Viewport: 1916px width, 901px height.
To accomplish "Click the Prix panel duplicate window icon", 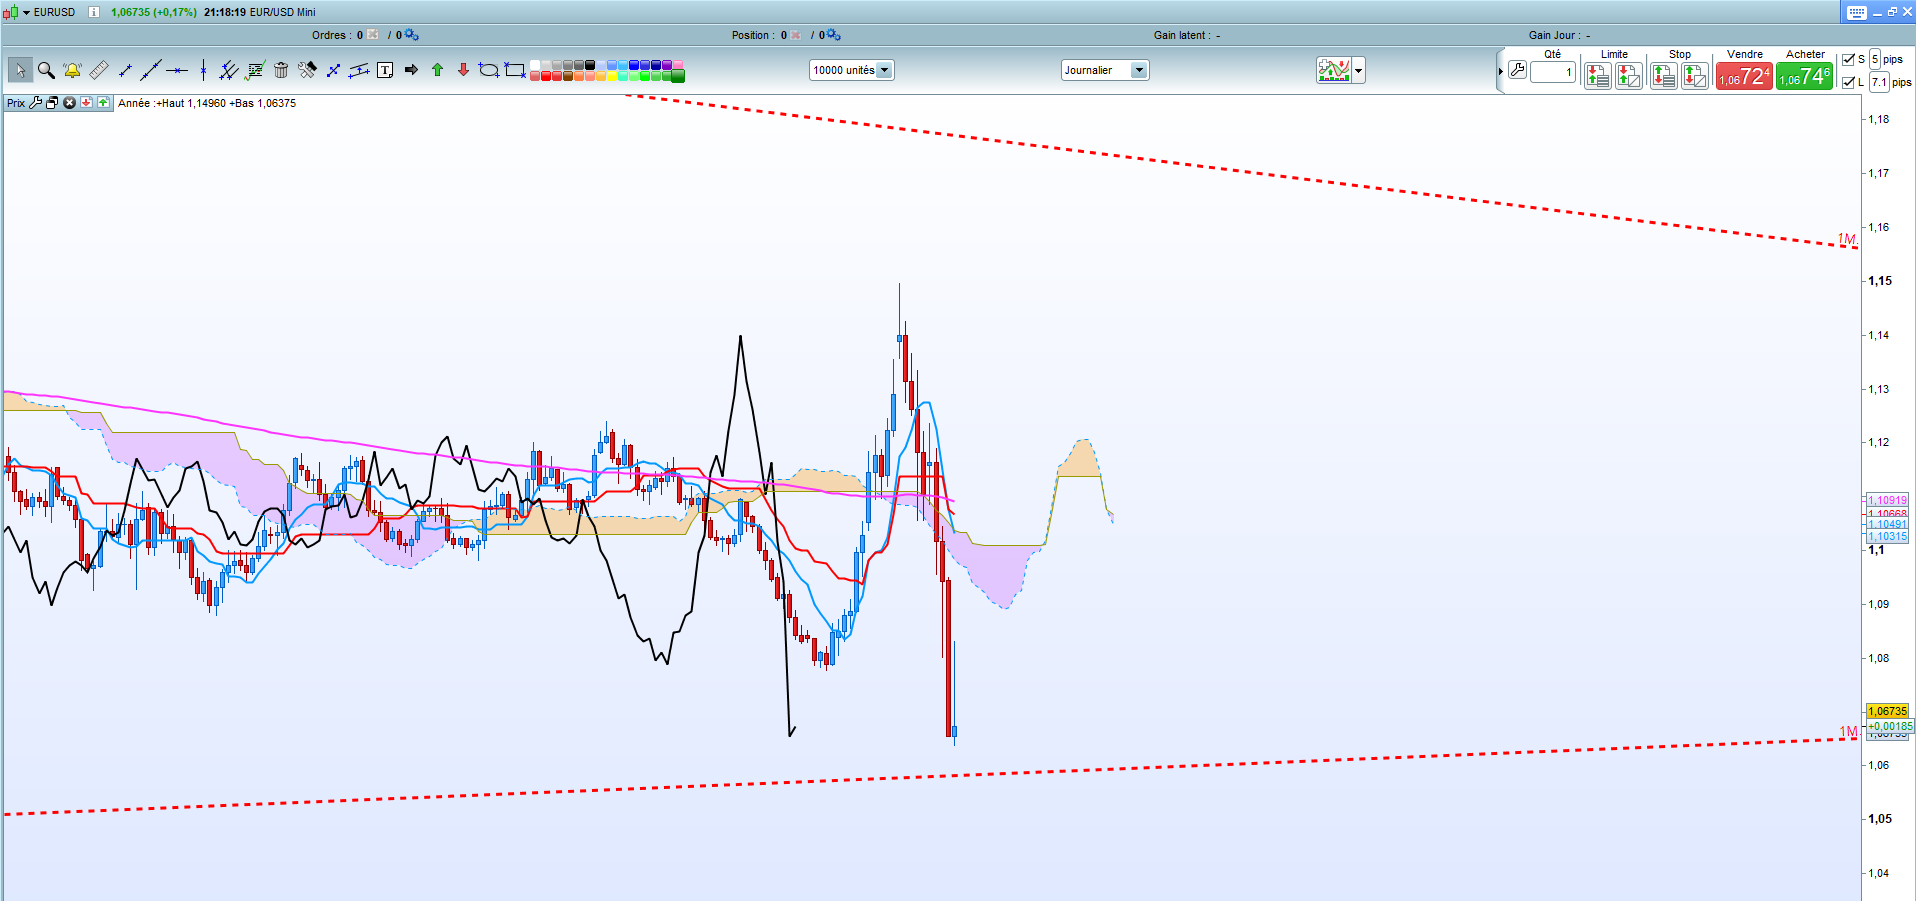I will point(52,103).
